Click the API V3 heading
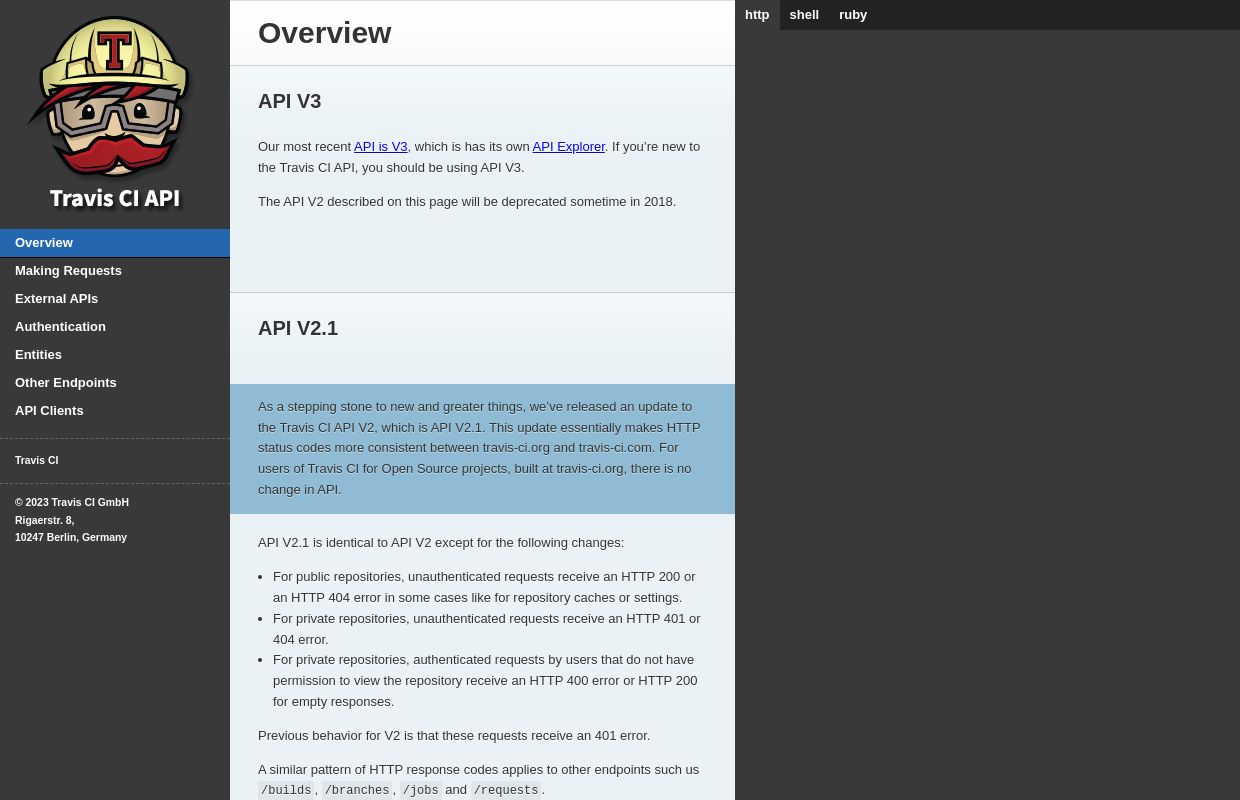The width and height of the screenshot is (1240, 800). pyautogui.click(x=290, y=101)
